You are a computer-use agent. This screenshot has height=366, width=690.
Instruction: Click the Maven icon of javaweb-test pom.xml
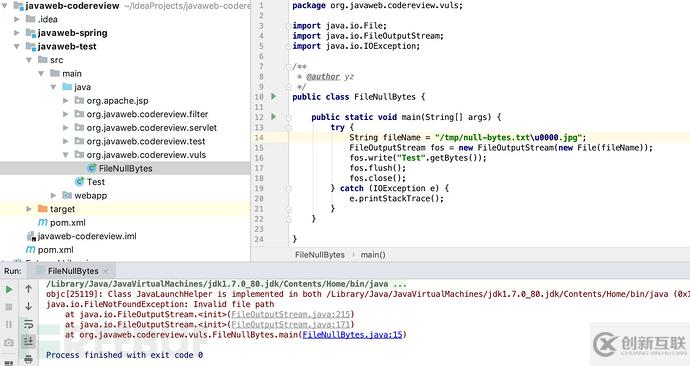point(43,223)
